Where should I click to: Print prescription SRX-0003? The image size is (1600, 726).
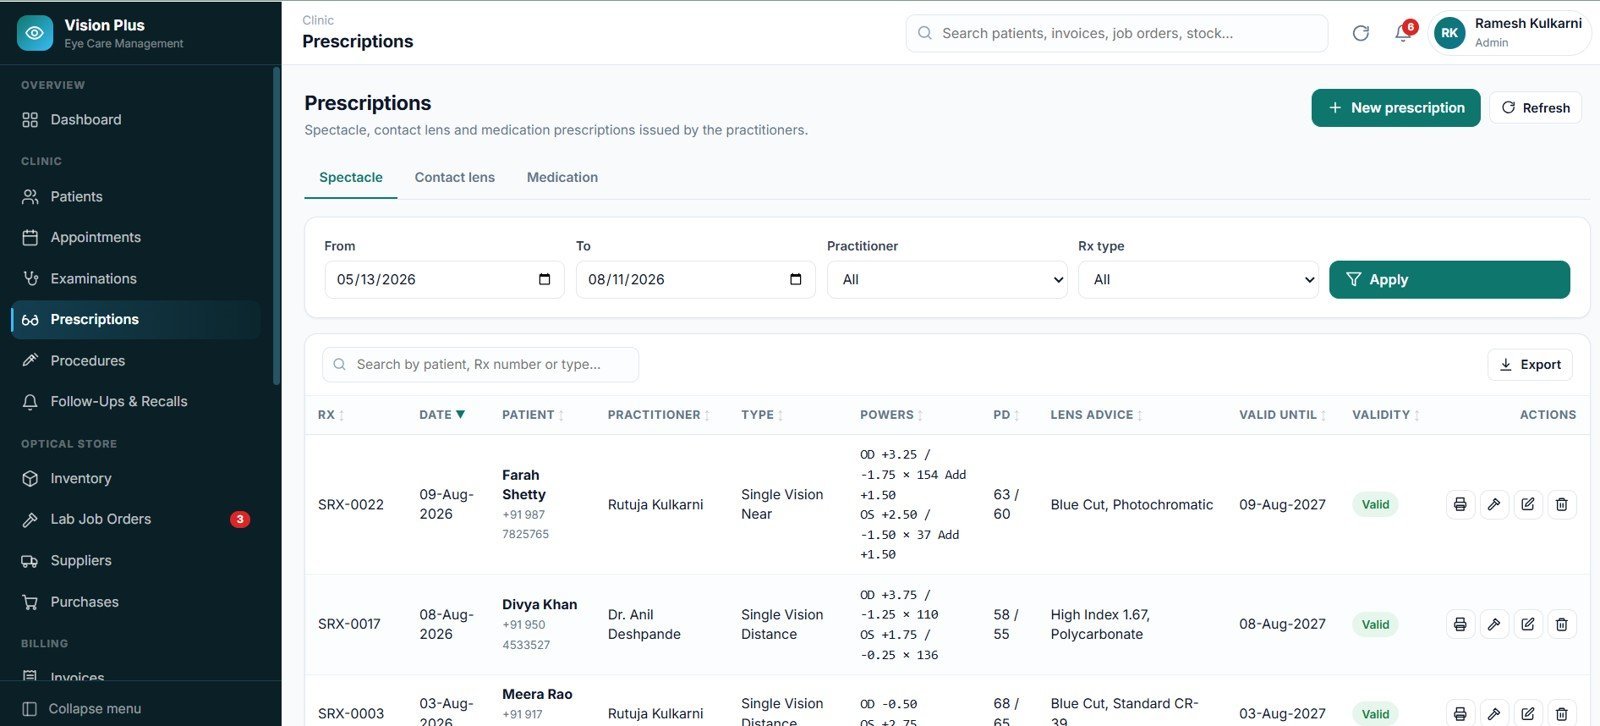coord(1460,713)
